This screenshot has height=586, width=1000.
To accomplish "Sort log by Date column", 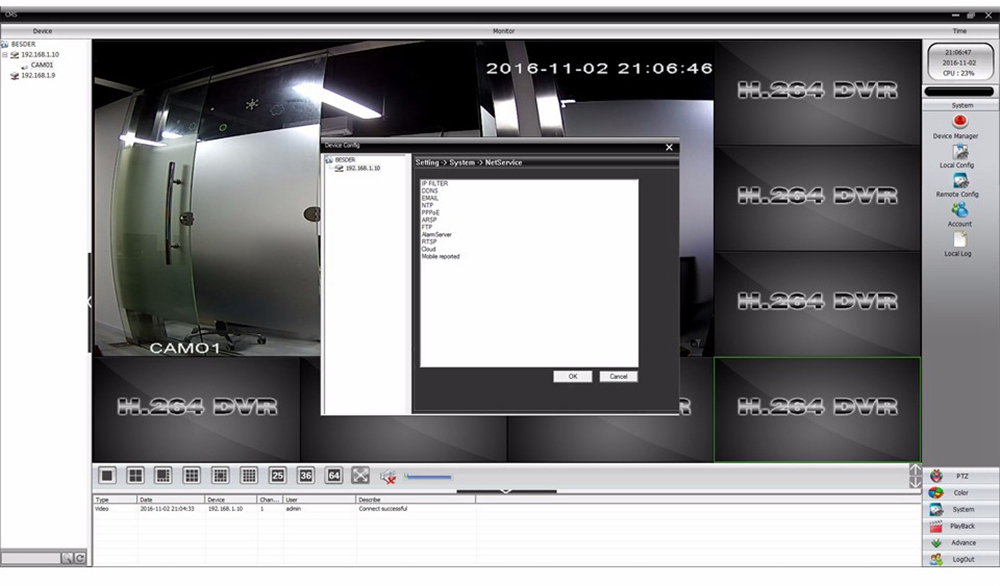I will click(x=170, y=499).
